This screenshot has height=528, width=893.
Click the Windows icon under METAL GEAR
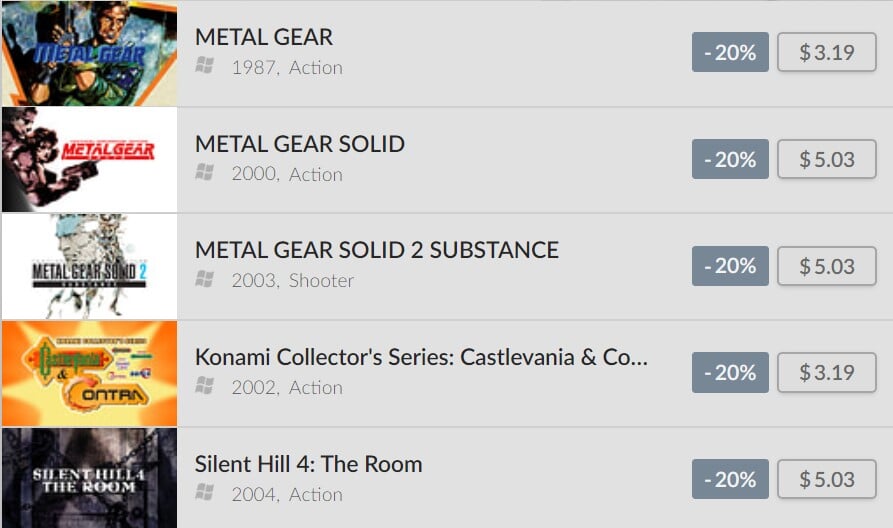click(x=205, y=67)
